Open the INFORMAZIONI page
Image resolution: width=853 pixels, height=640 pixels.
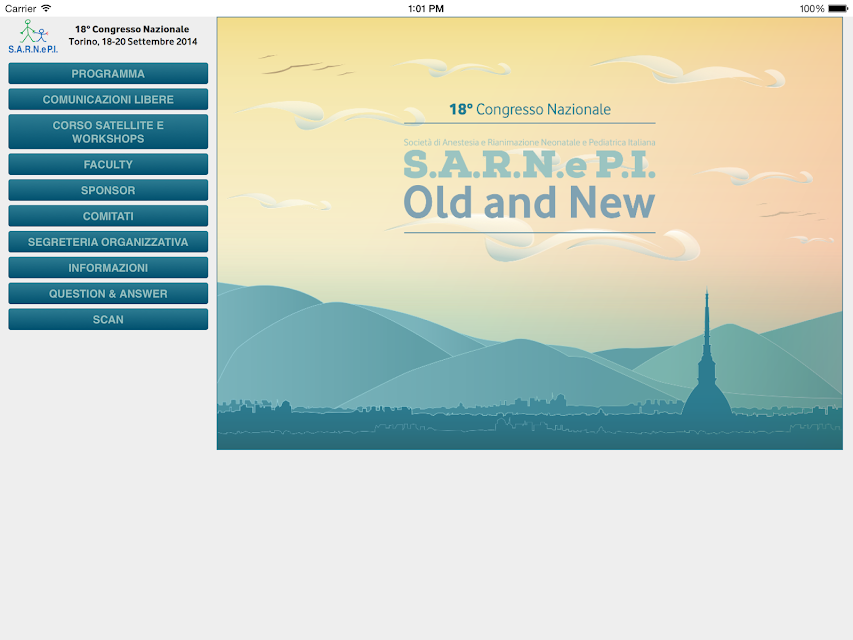[x=108, y=268]
